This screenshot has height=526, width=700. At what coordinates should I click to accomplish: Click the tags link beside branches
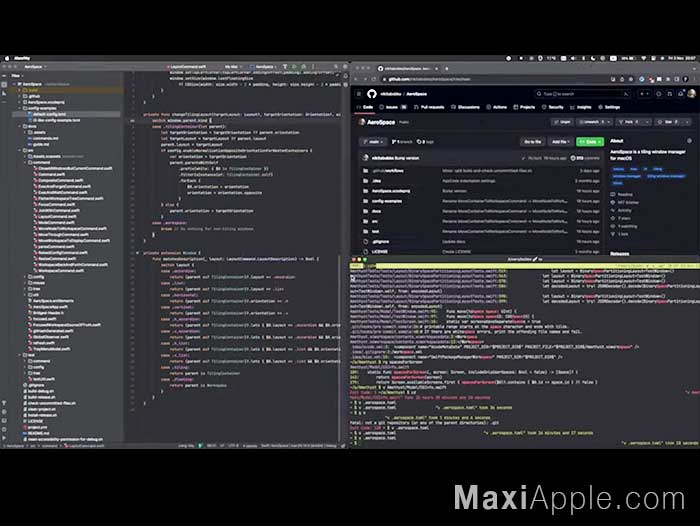[x=425, y=142]
